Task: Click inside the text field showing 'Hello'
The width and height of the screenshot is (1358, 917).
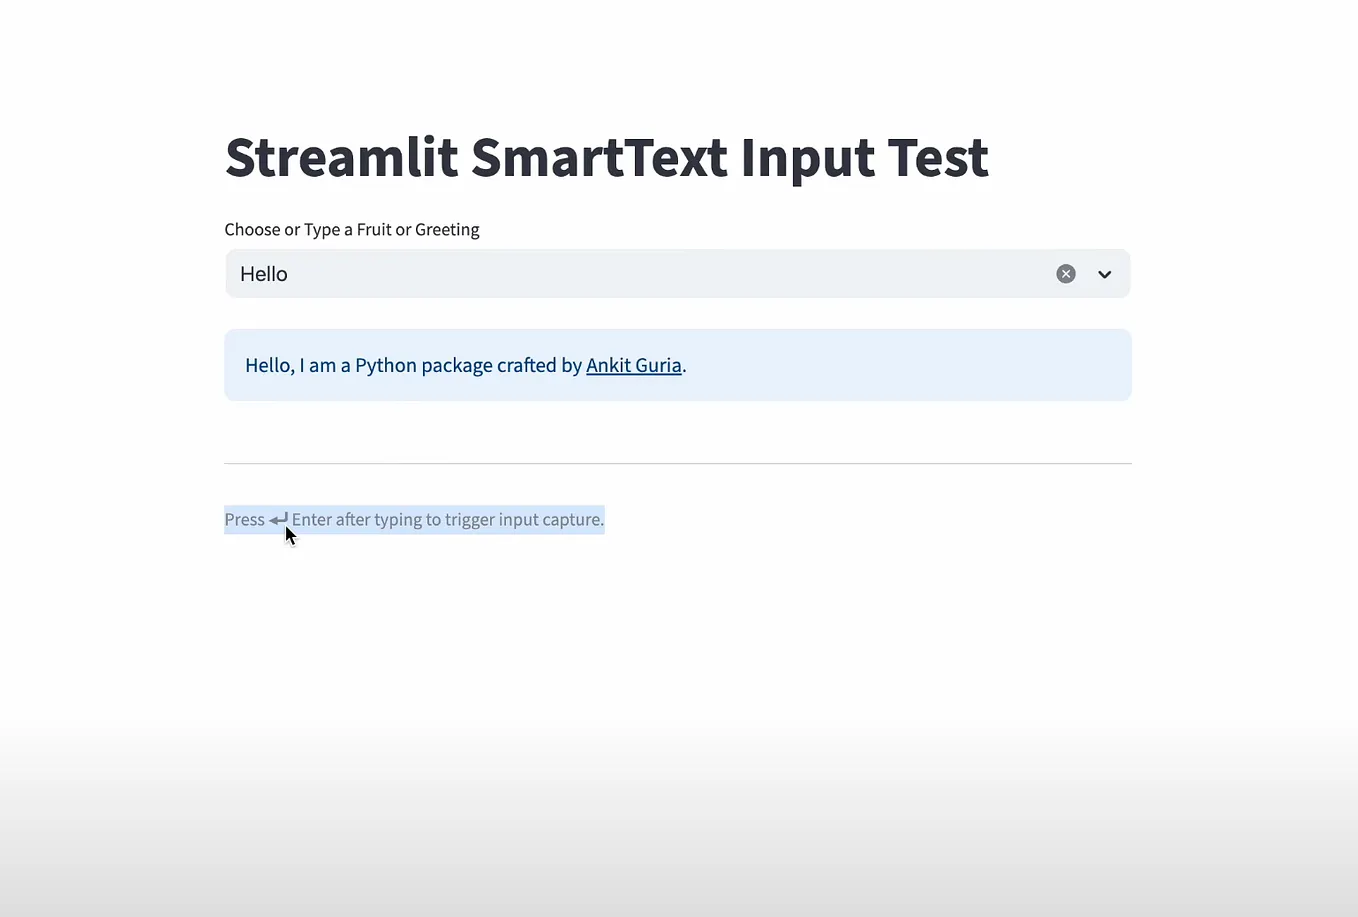Action: [500, 273]
